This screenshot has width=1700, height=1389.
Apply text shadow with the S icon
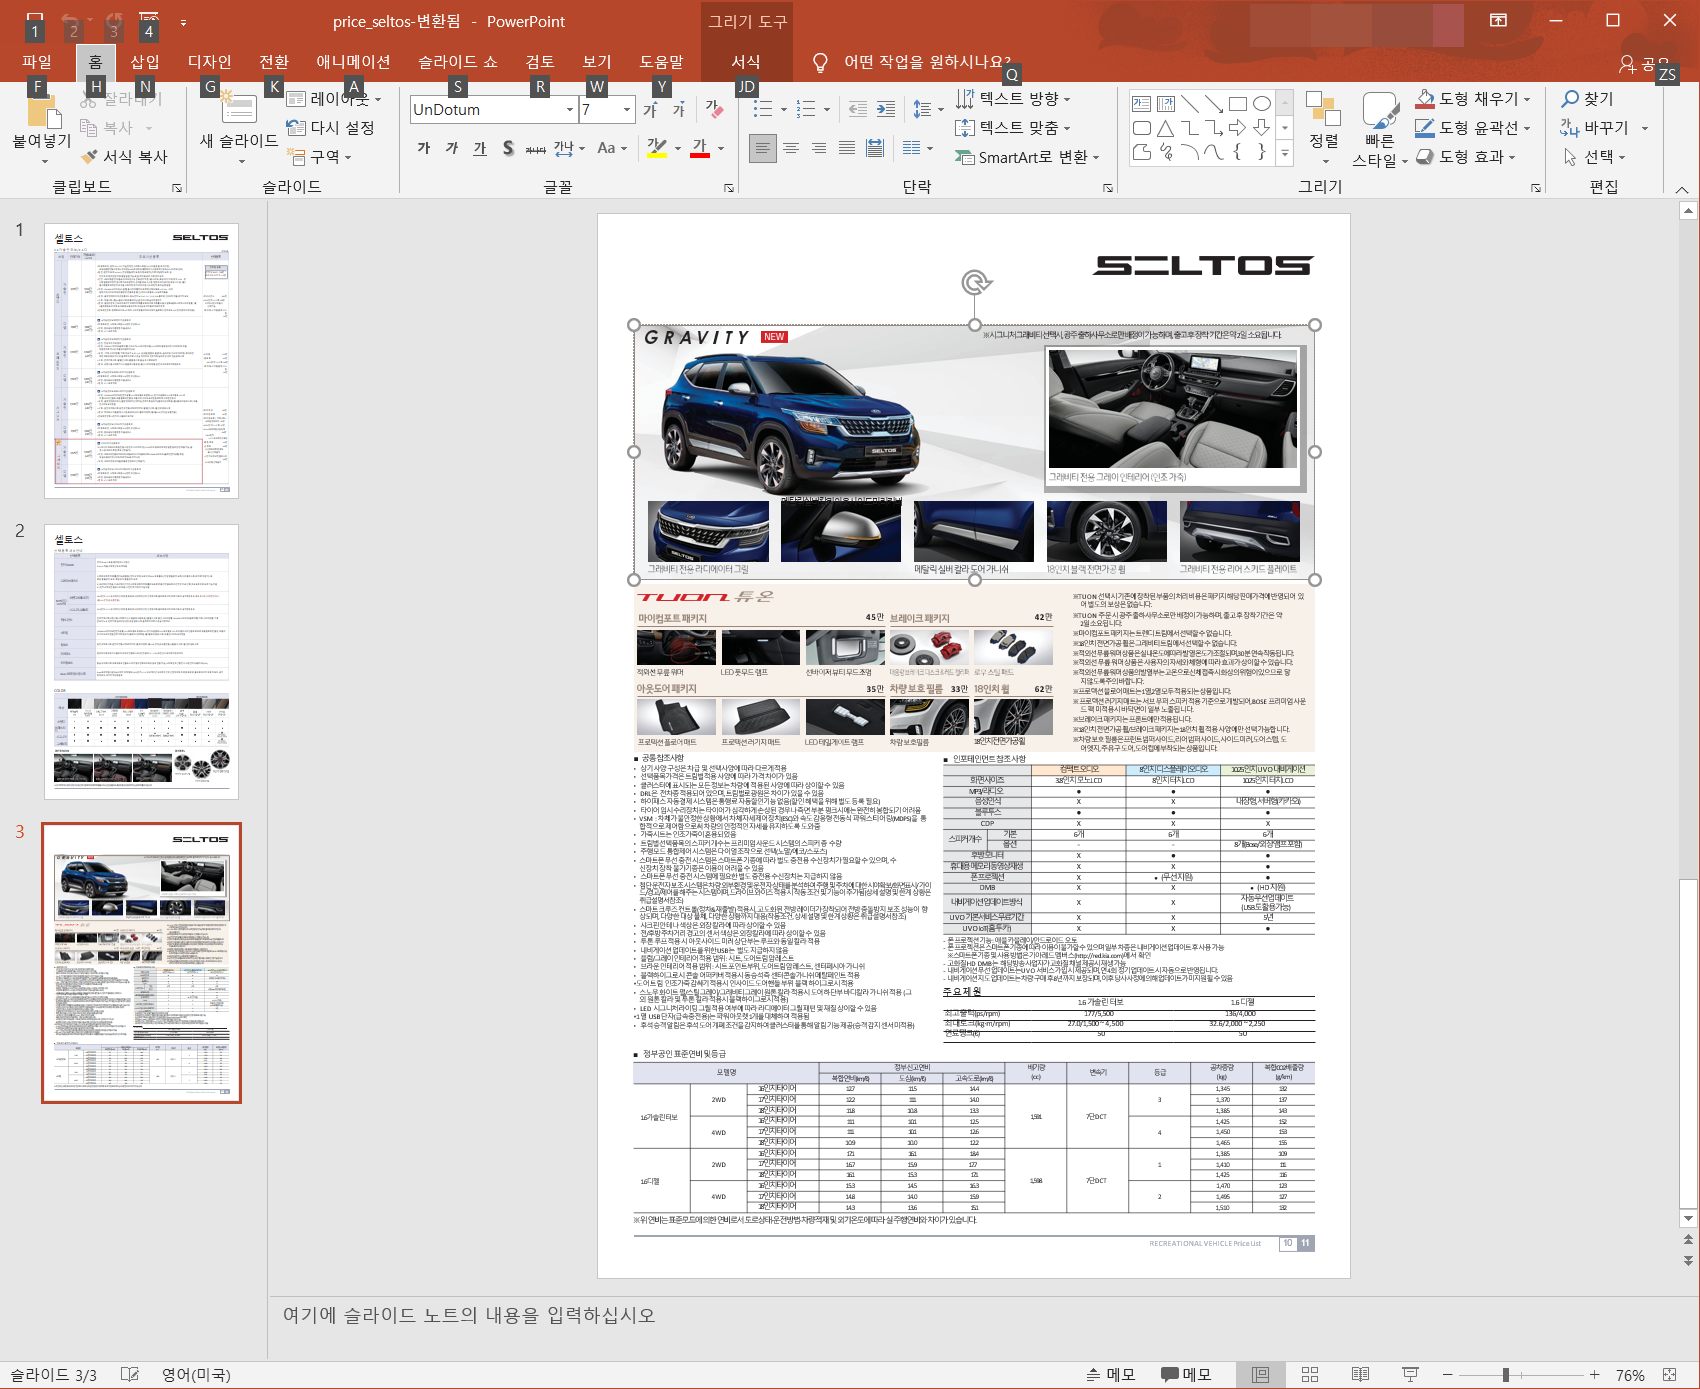click(x=508, y=148)
